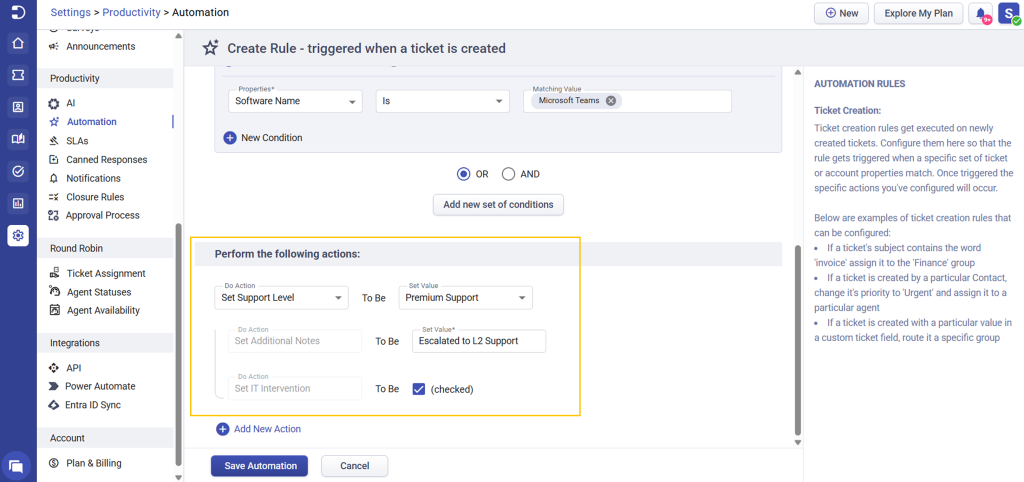Click the Escalated to L2 Support field
Image resolution: width=1024 pixels, height=482 pixels.
(479, 341)
